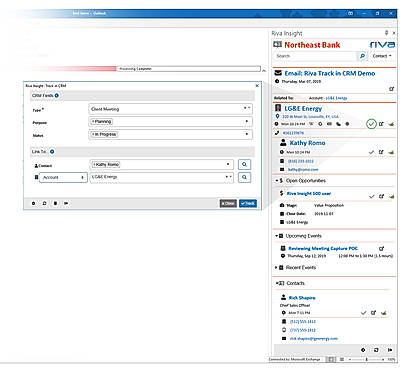Click the pin icon in Riva Insight header
The image size is (409, 368).
[387, 33]
